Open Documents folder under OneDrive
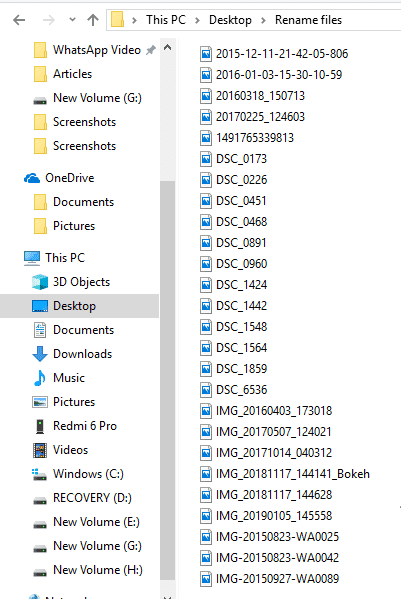Image resolution: width=401 pixels, height=599 pixels. pos(83,202)
